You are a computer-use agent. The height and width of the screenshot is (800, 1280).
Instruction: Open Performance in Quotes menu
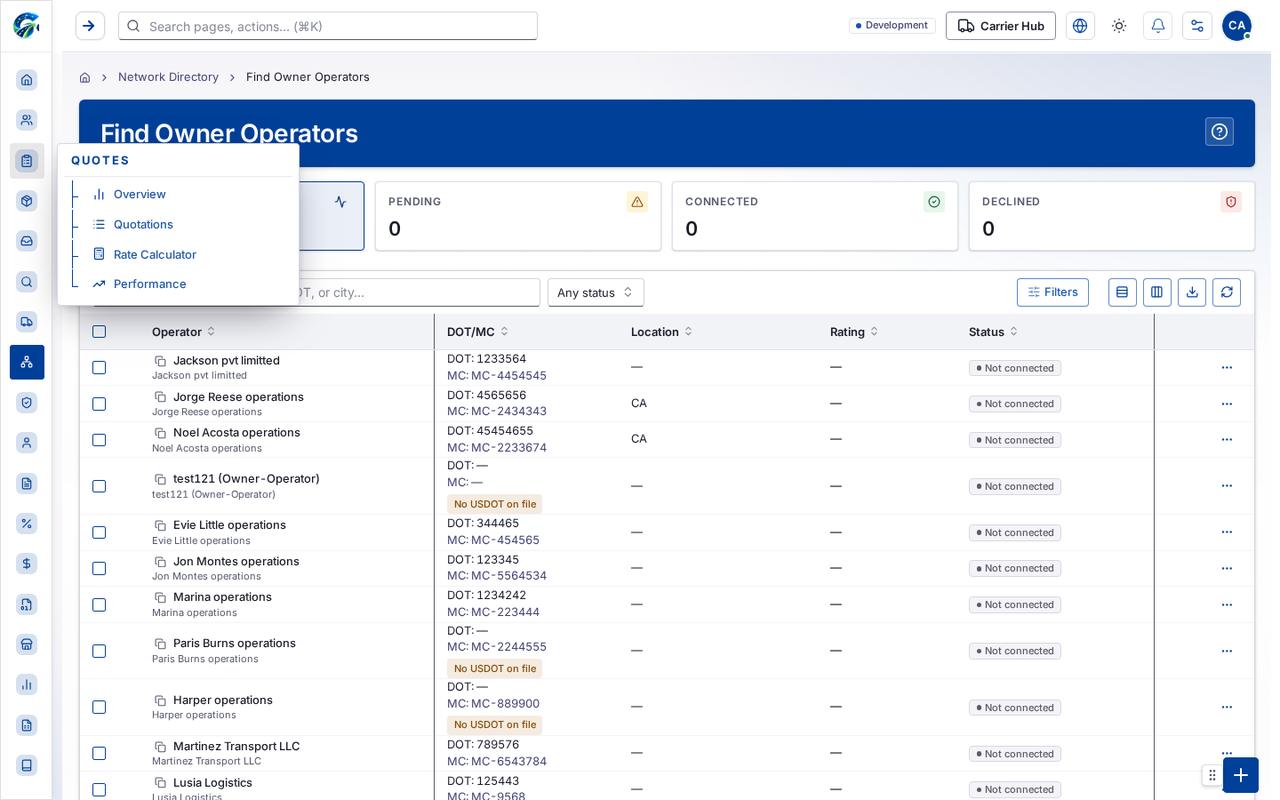150,284
